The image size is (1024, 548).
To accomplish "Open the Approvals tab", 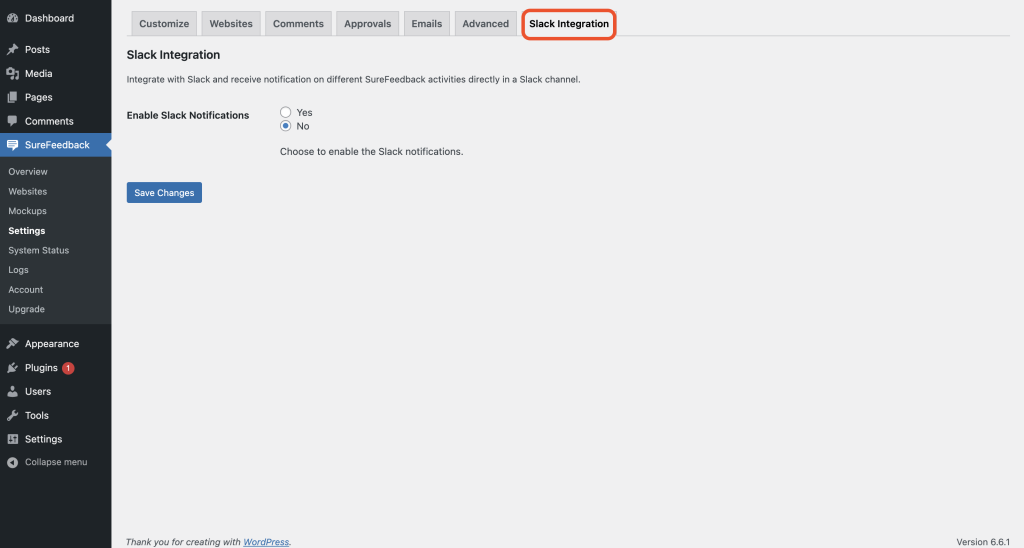I will pos(368,24).
